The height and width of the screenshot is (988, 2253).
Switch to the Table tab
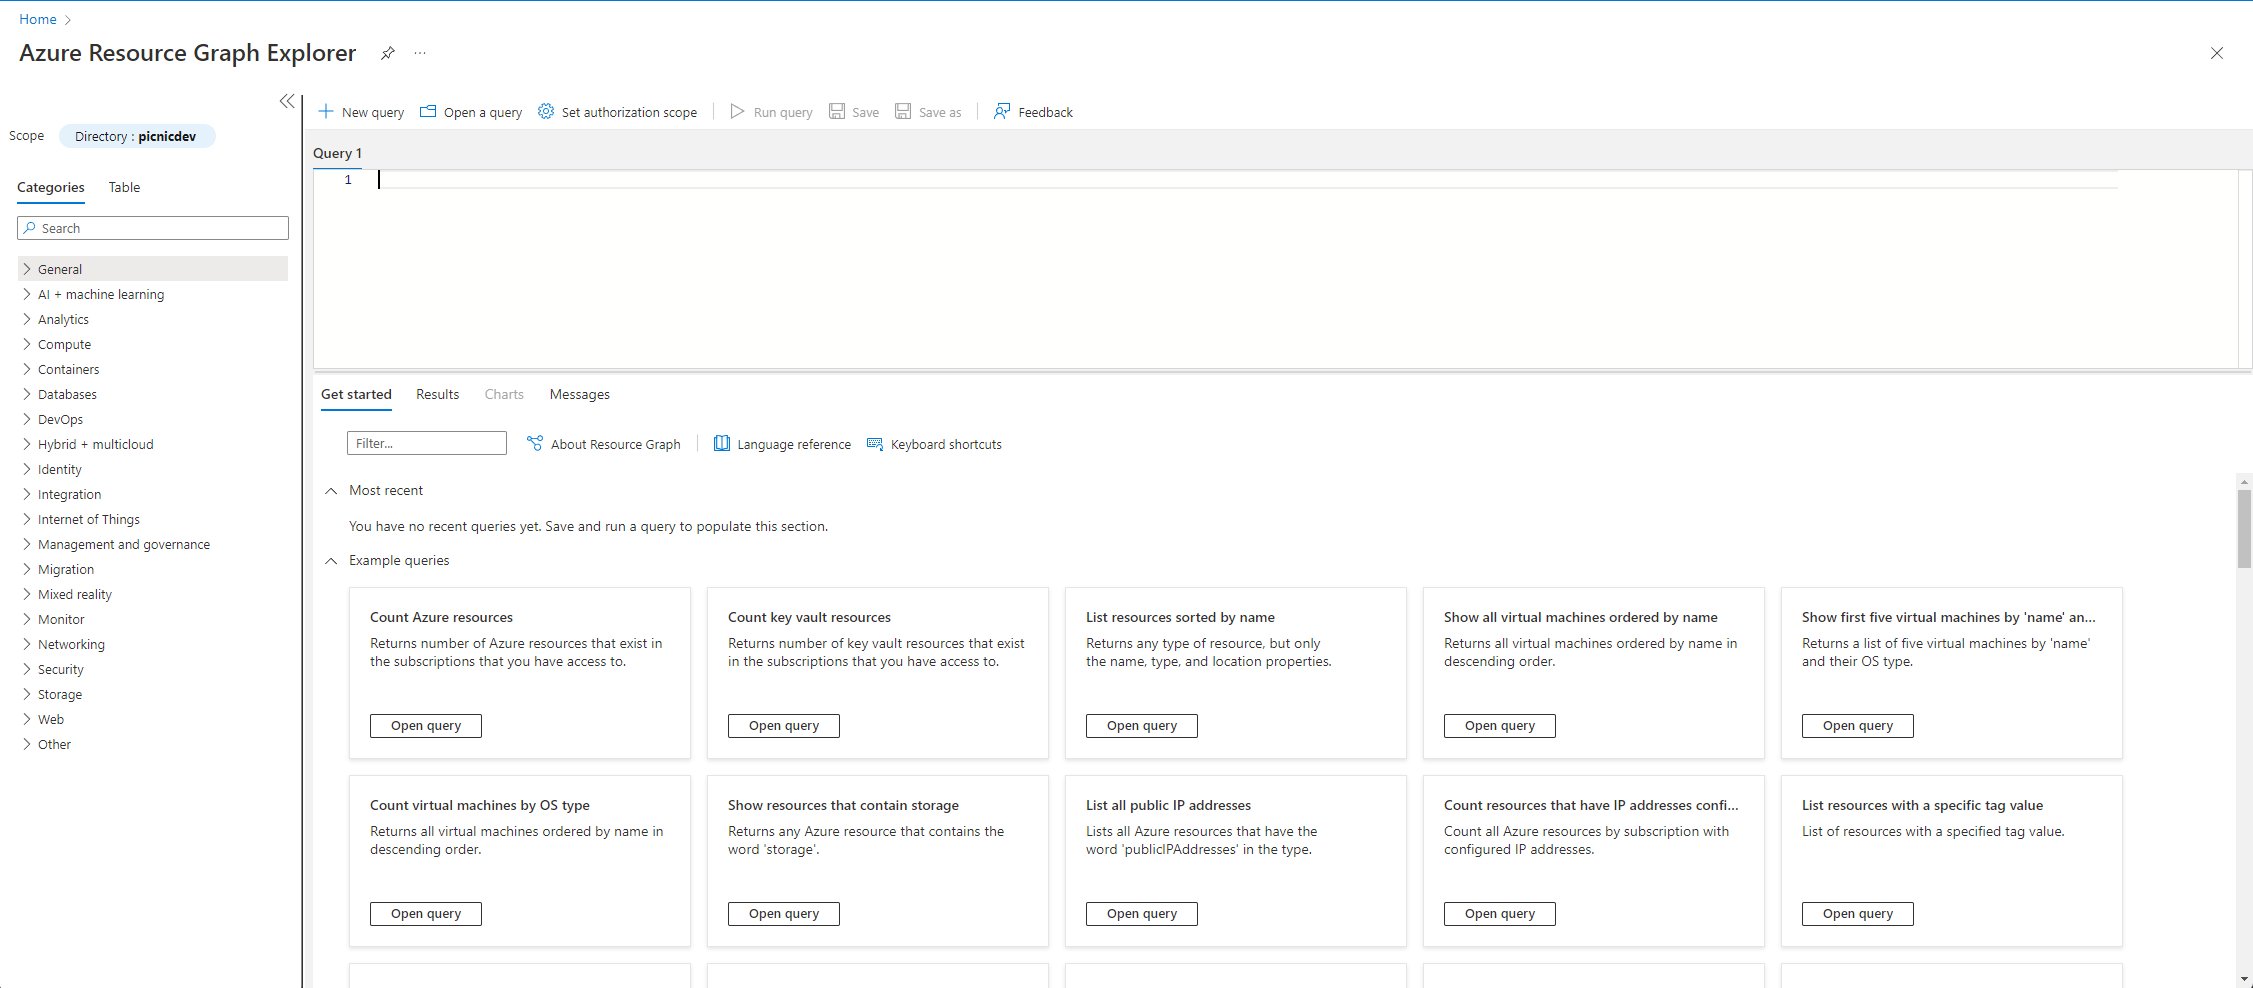[x=124, y=187]
